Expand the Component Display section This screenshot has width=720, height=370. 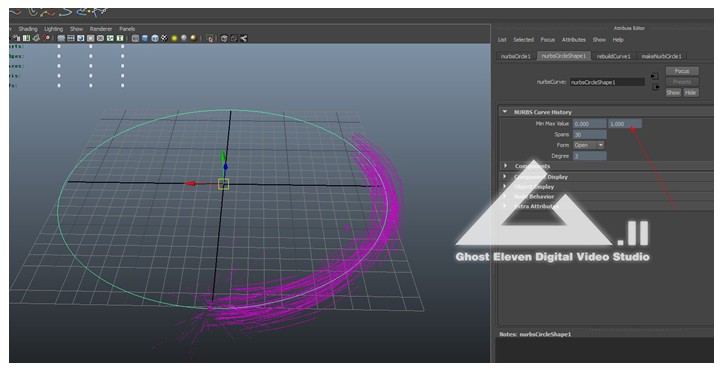505,176
